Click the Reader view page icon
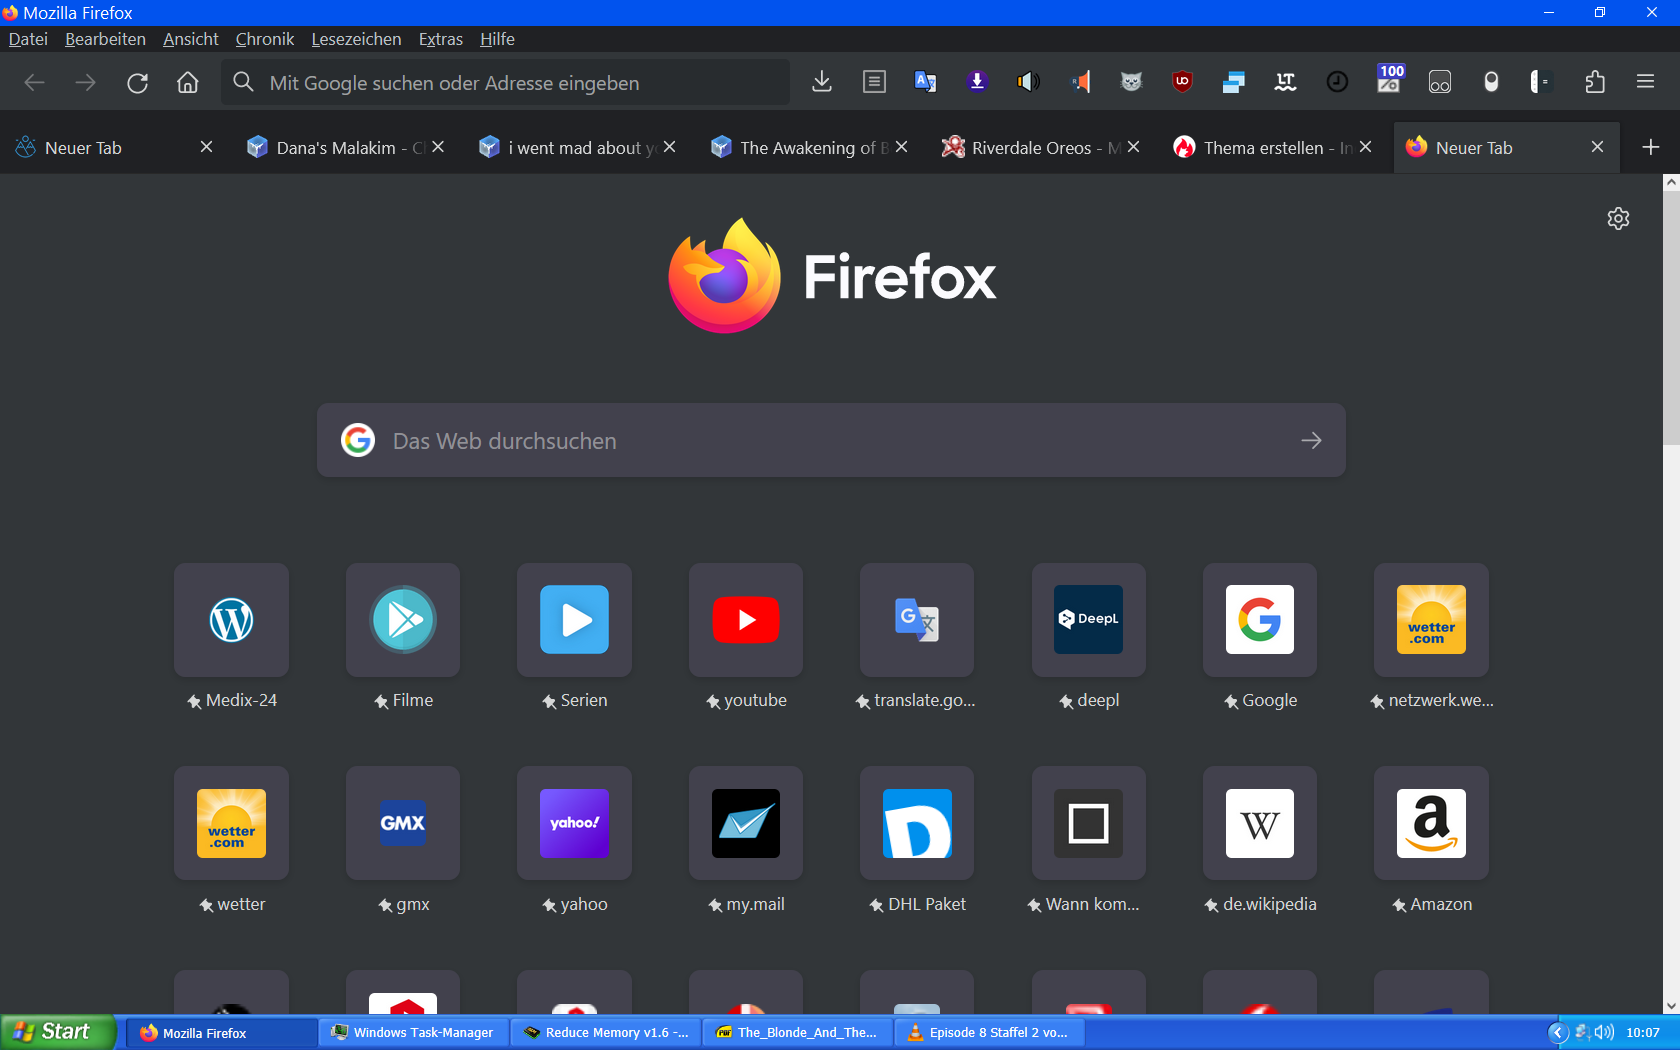The width and height of the screenshot is (1680, 1050). (874, 82)
